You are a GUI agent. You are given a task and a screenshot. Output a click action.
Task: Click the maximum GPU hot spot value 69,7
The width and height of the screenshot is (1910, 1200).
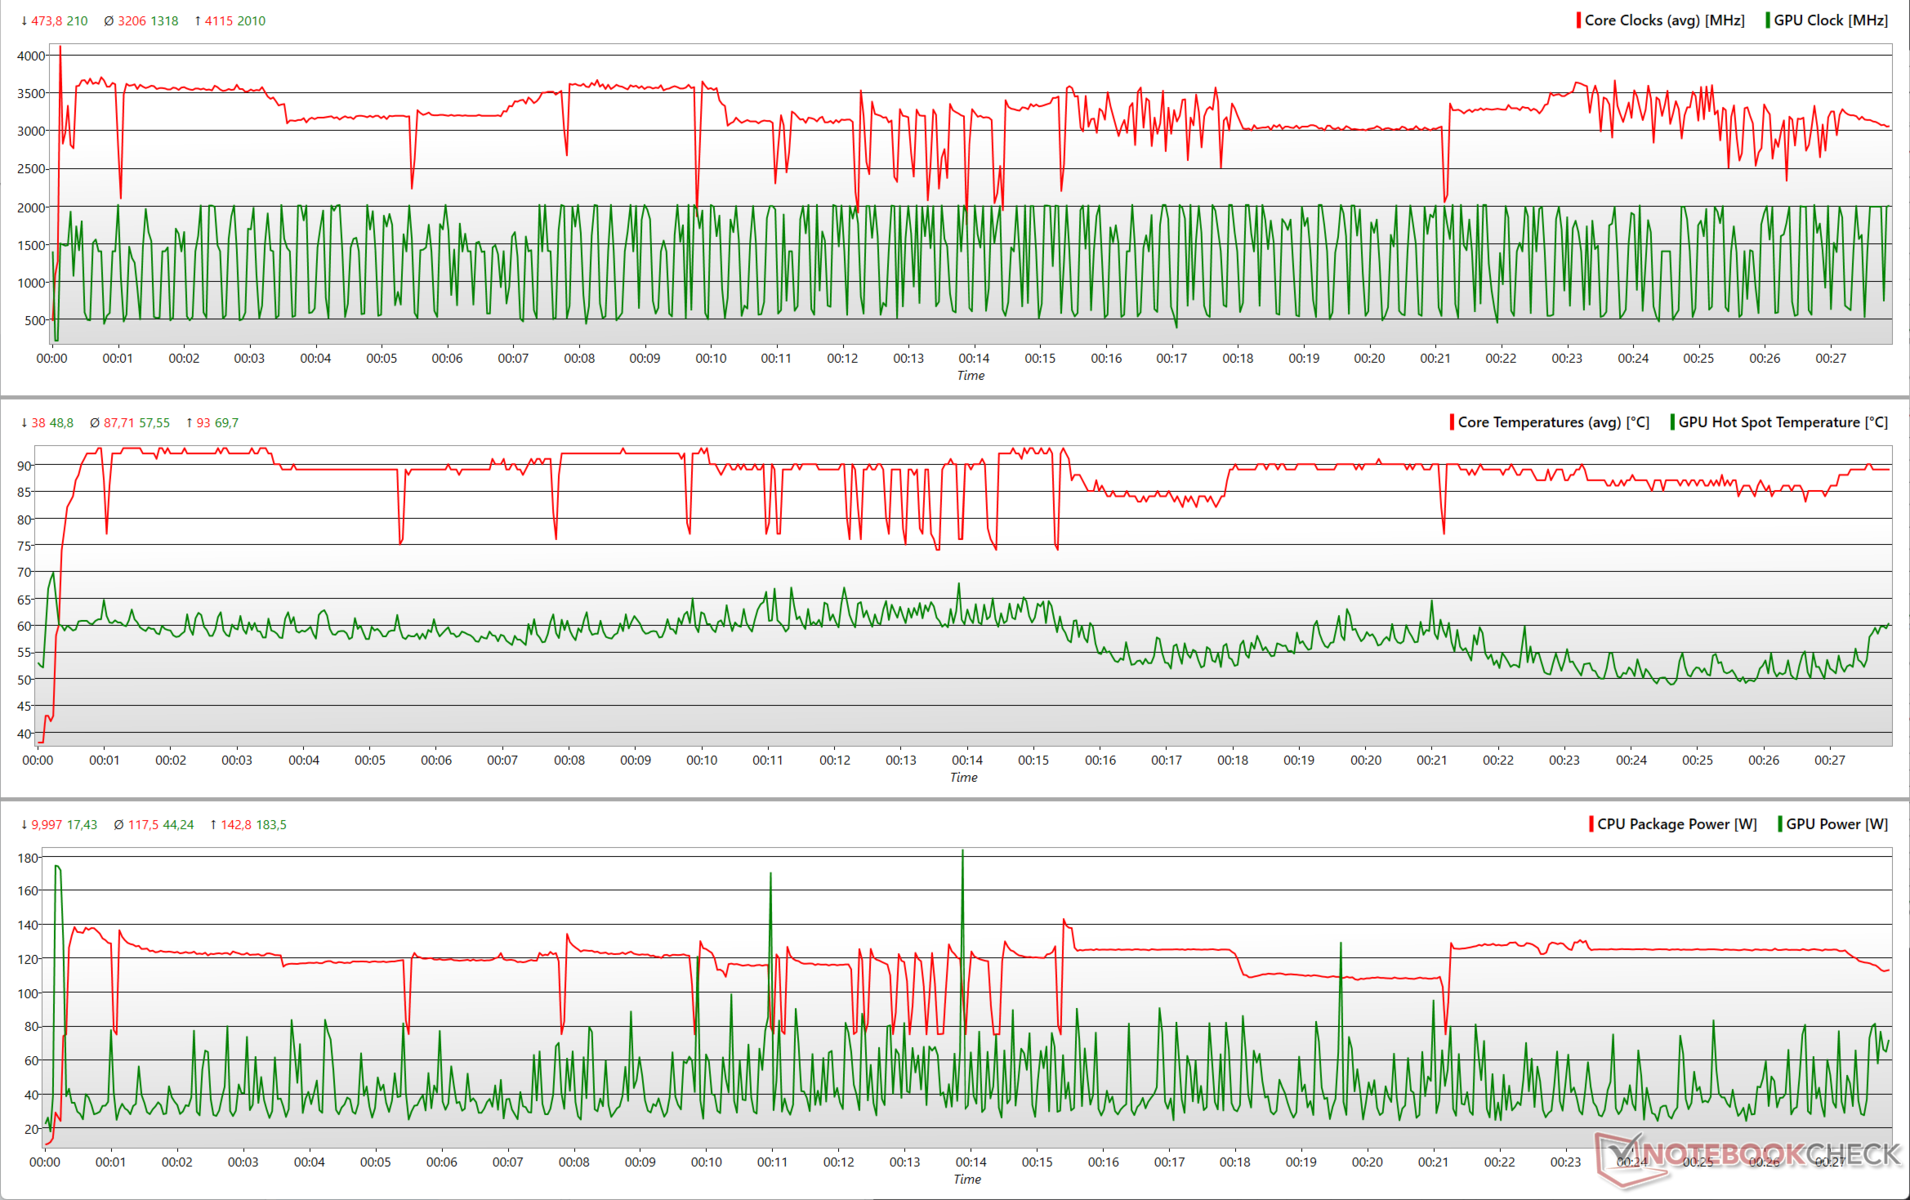click(x=227, y=423)
